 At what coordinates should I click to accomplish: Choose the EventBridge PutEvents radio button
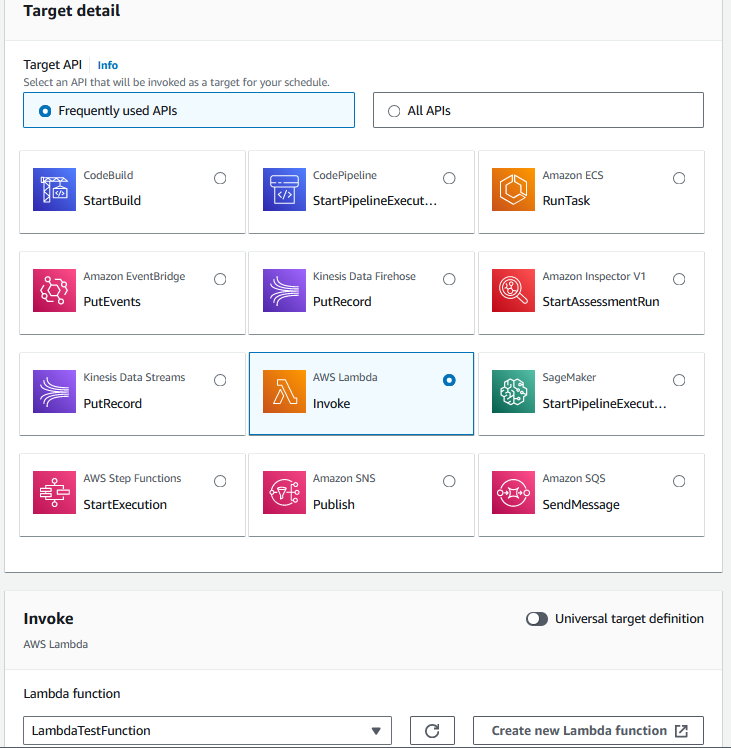(x=220, y=279)
